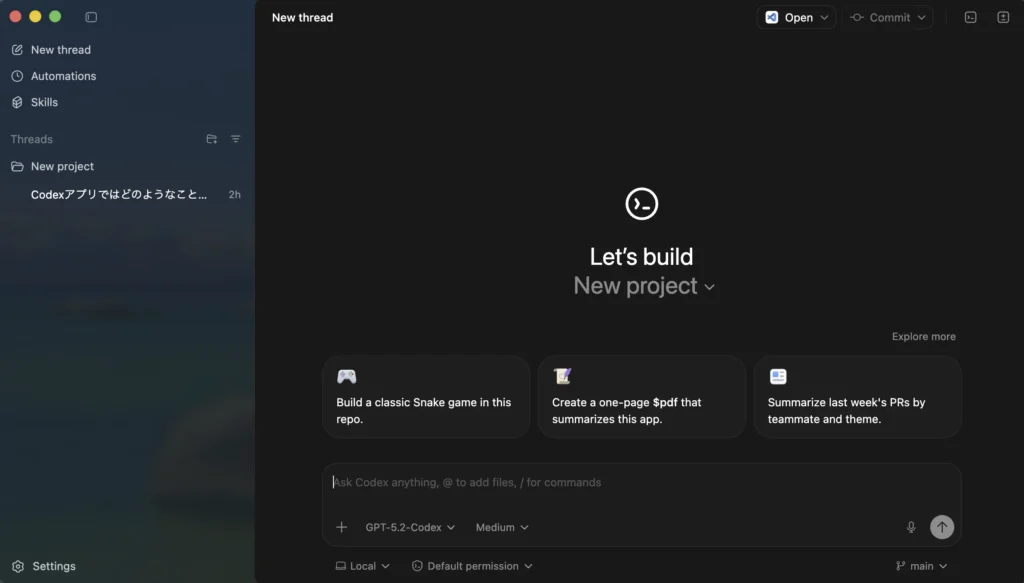Click the Explore more link
The image size is (1024, 583).
point(923,337)
